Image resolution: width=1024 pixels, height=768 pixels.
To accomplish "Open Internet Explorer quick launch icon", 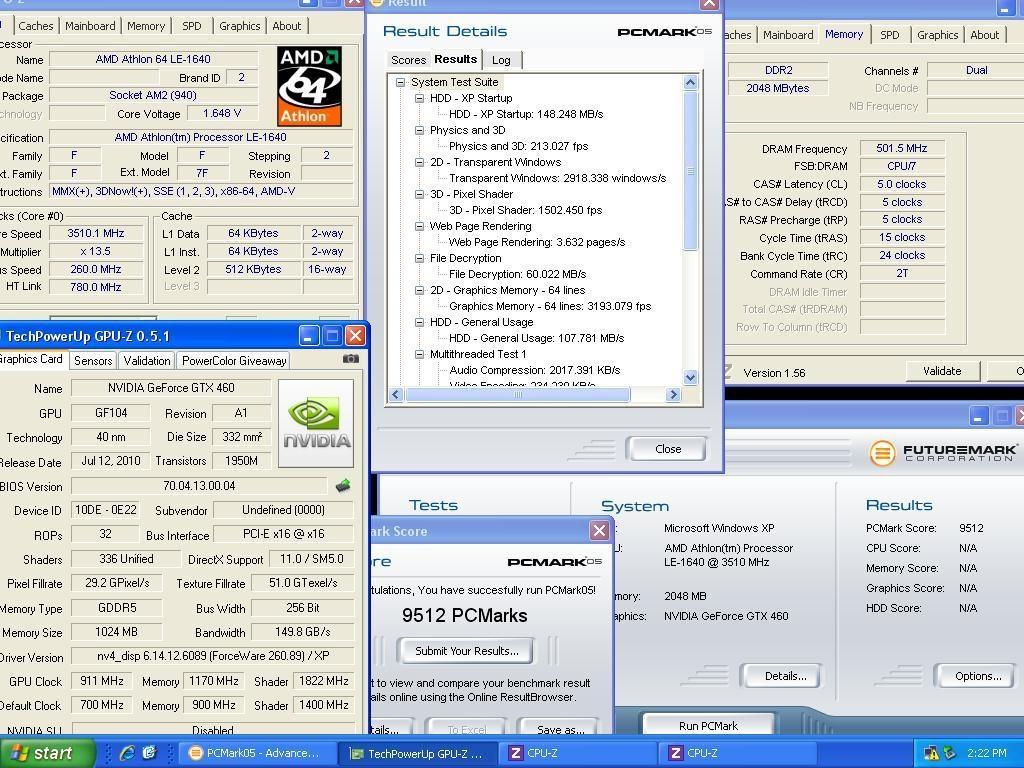I will [x=127, y=753].
